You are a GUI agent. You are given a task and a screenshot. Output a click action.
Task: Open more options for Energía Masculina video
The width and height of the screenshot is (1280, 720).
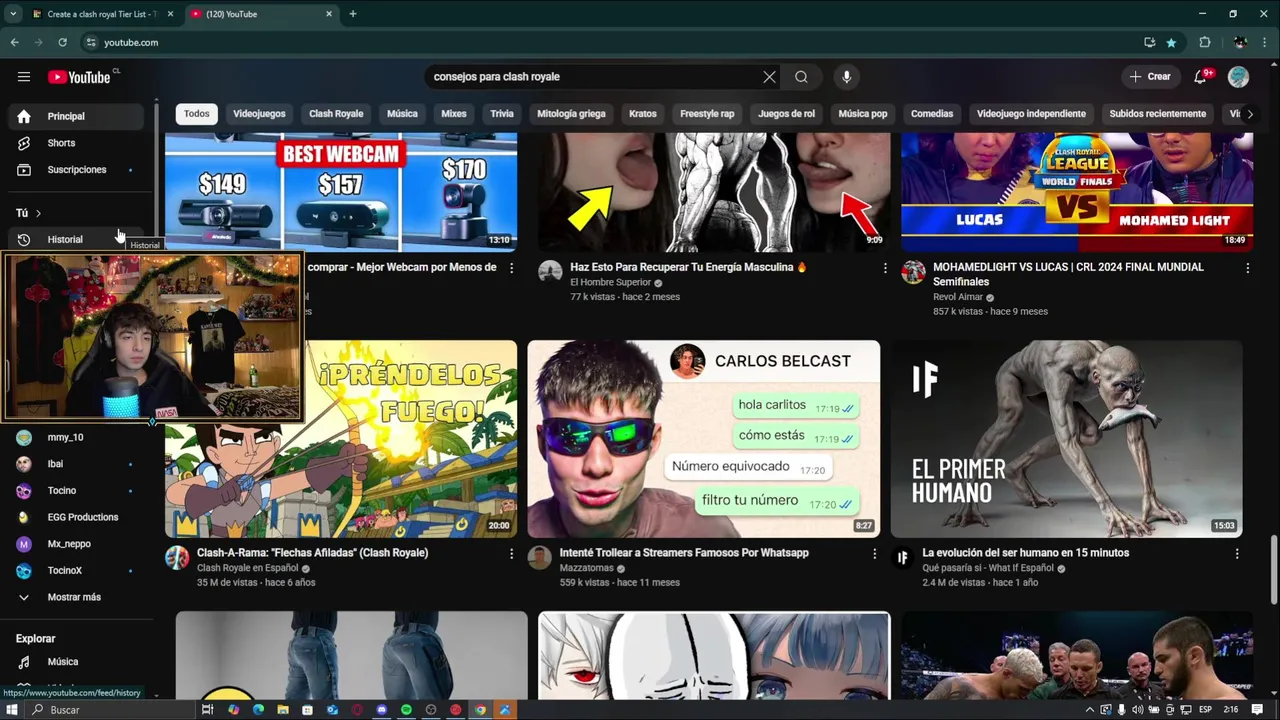(x=885, y=268)
